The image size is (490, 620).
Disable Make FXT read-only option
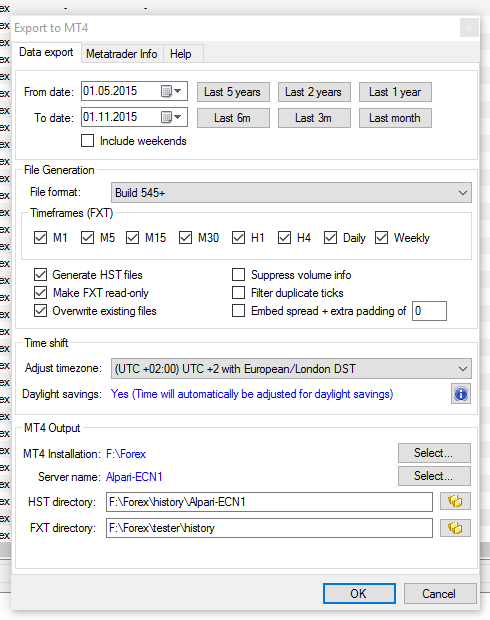[x=40, y=293]
